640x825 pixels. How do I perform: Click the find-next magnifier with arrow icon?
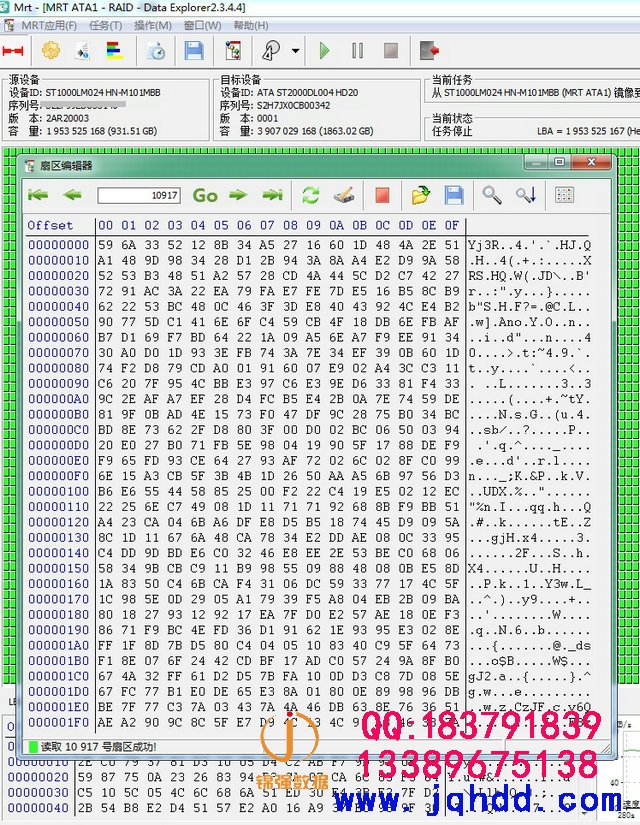point(526,195)
